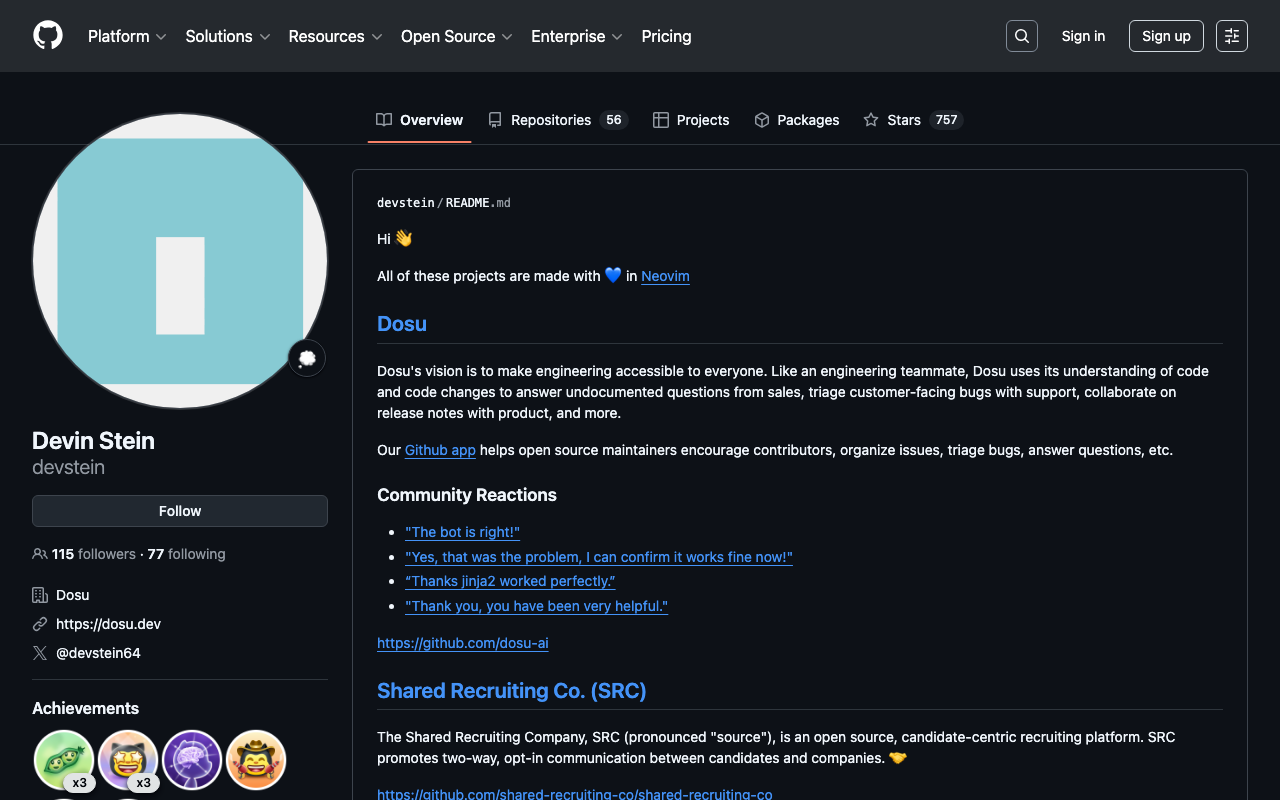
Task: Open the Dosu heading link
Action: pos(402,324)
